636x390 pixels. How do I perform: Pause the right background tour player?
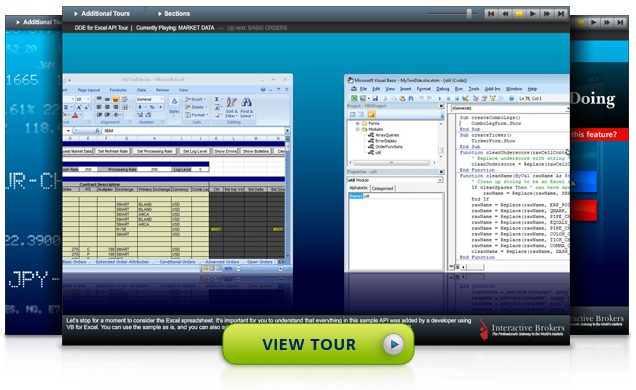[581, 22]
